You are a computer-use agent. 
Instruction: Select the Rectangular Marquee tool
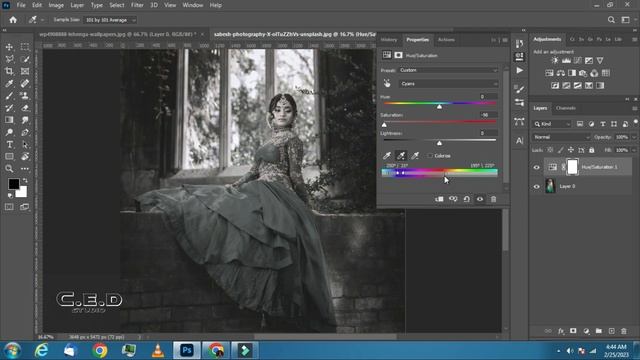[25, 47]
